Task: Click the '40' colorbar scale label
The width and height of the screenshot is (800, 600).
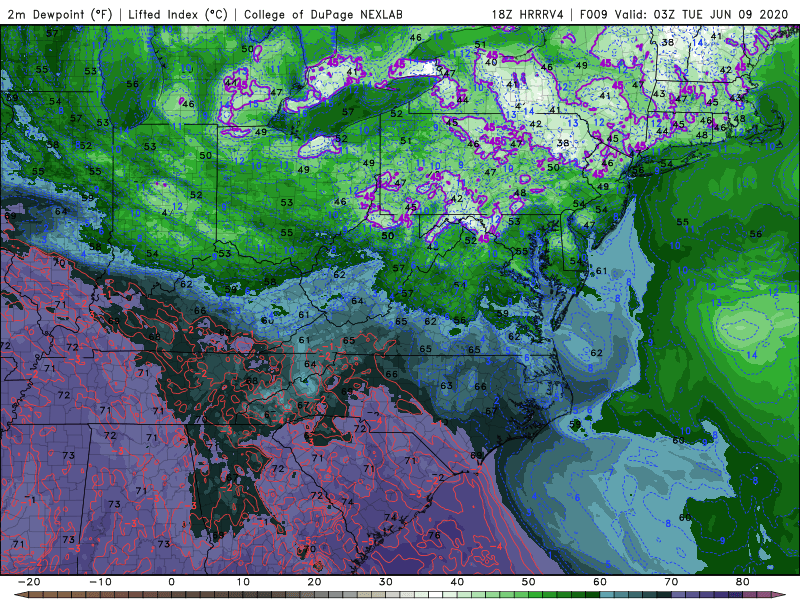Action: coord(457,582)
